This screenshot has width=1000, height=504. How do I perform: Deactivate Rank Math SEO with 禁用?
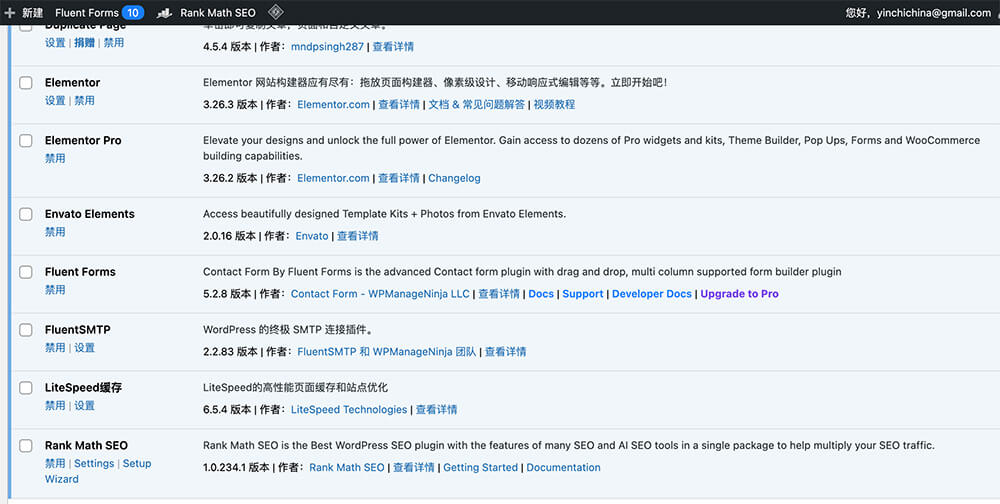click(55, 464)
